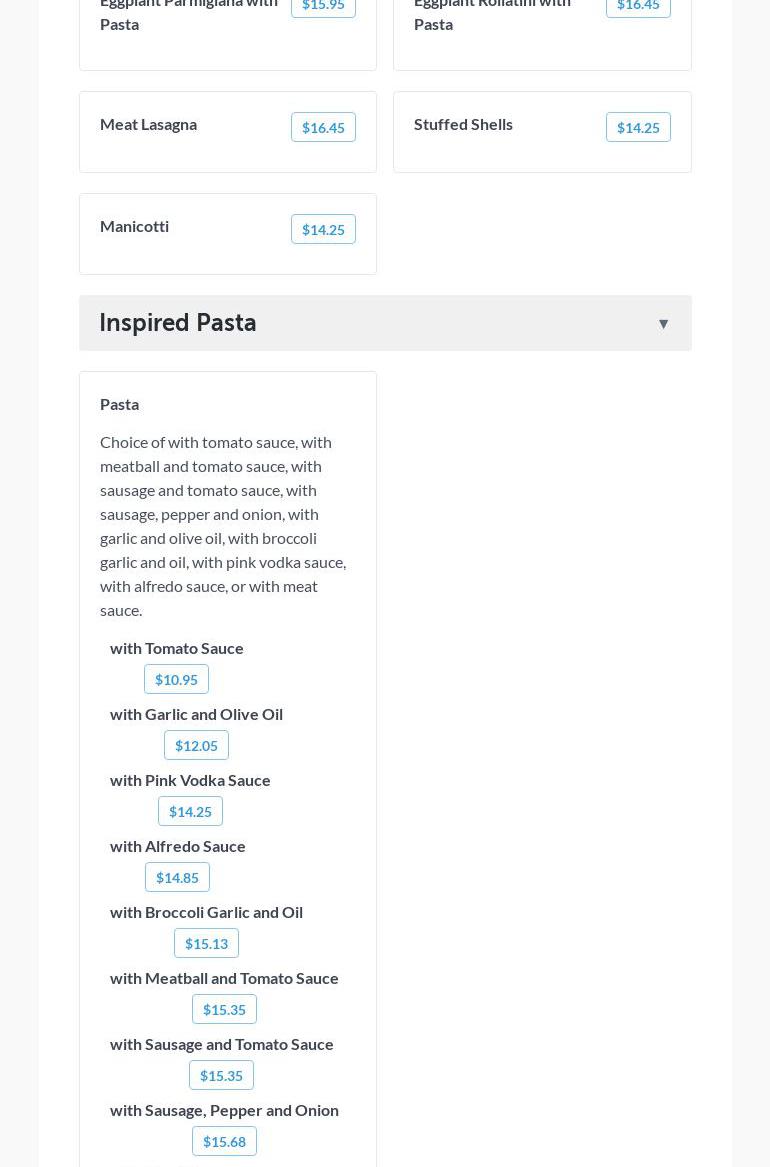Open the Meat Lasagna item title
Image resolution: width=770 pixels, height=1167 pixels.
tap(148, 124)
